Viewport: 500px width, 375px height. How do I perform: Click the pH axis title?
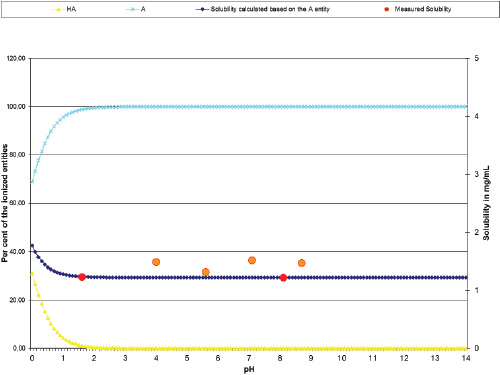(249, 369)
